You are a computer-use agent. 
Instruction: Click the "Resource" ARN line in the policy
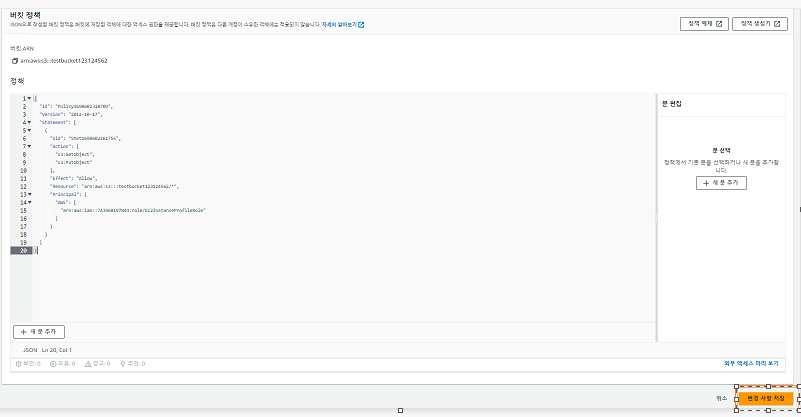114,187
